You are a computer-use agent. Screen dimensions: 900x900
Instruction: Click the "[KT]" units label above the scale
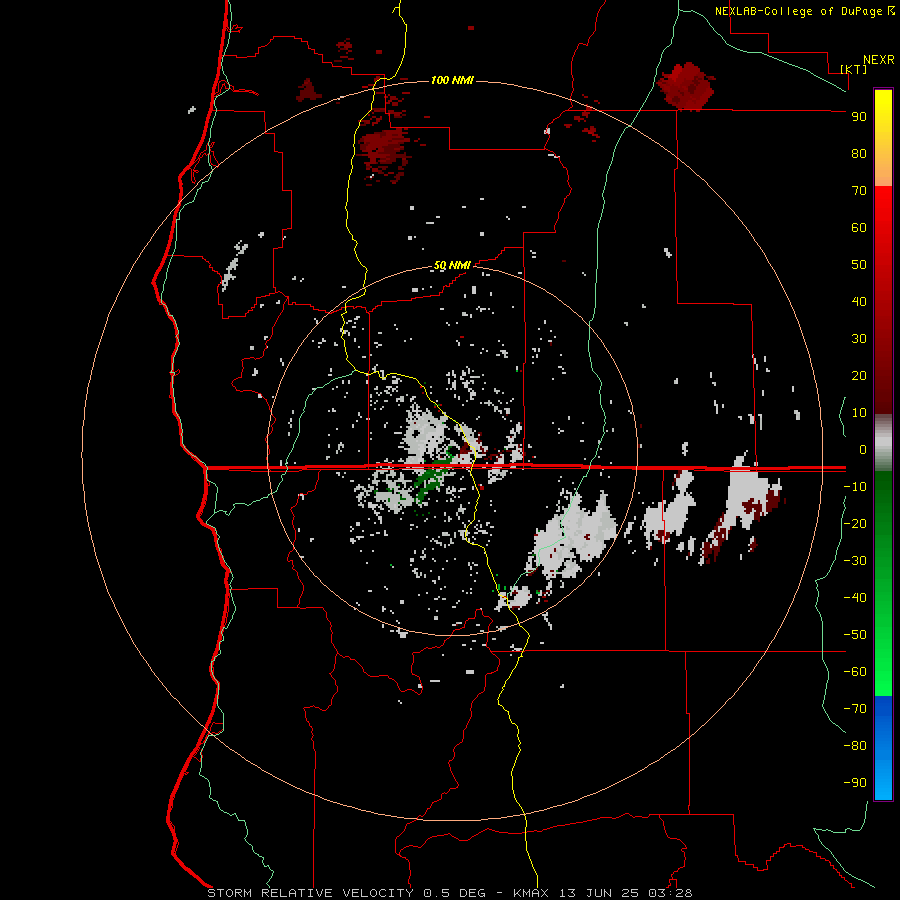pos(854,69)
